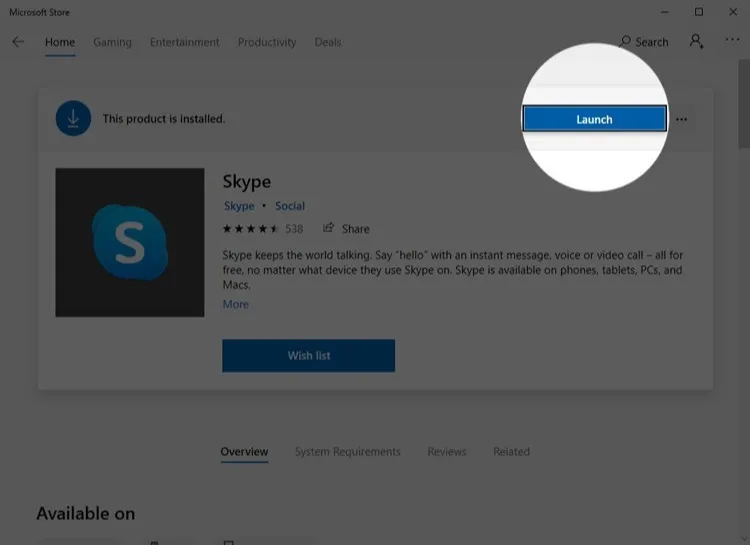Launch the installed Skype app
Image resolution: width=750 pixels, height=545 pixels.
point(595,119)
